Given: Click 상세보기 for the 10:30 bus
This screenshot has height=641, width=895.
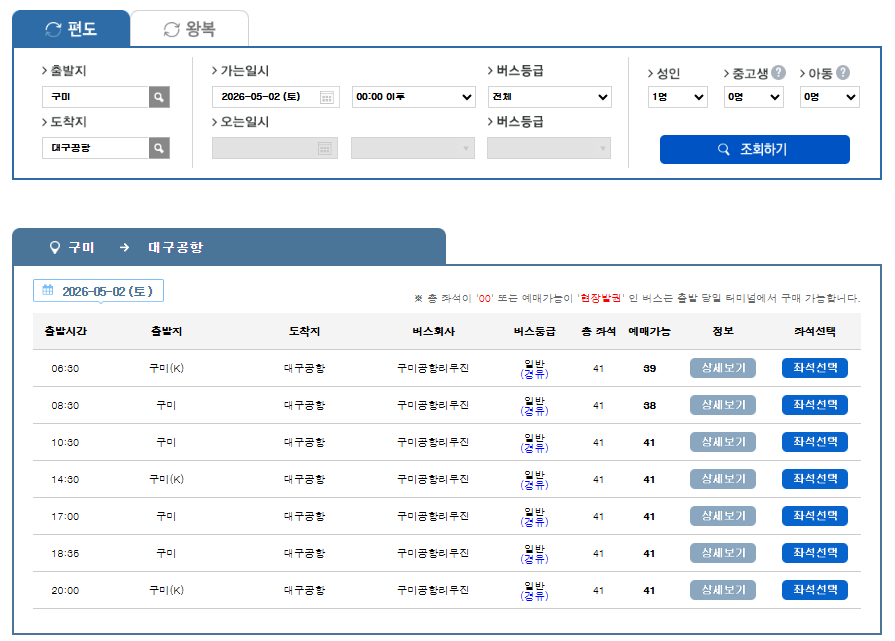Looking at the screenshot, I should (723, 442).
